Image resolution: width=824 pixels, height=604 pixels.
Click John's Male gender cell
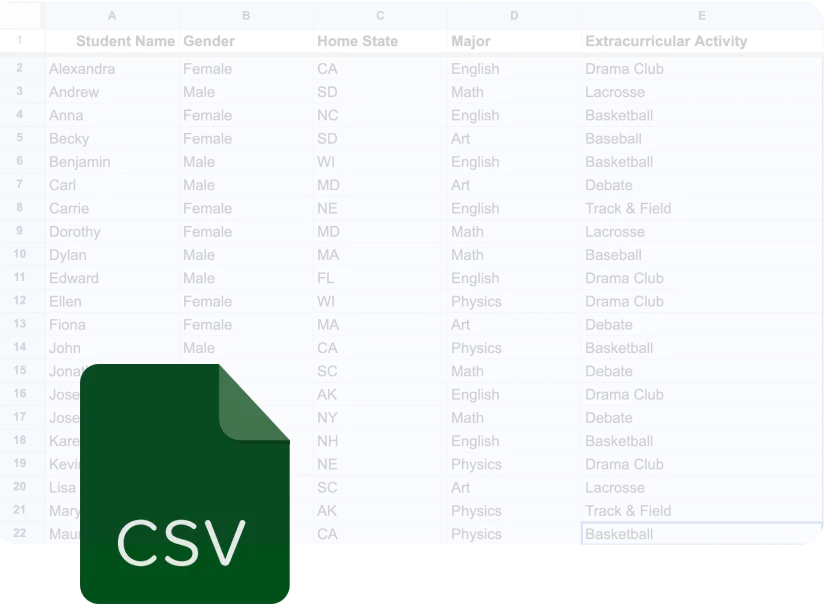coord(246,348)
